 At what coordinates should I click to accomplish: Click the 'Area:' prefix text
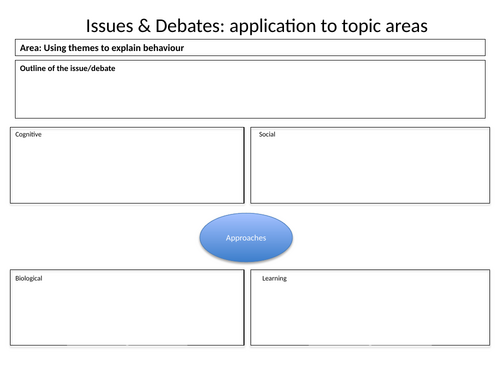pyautogui.click(x=31, y=48)
